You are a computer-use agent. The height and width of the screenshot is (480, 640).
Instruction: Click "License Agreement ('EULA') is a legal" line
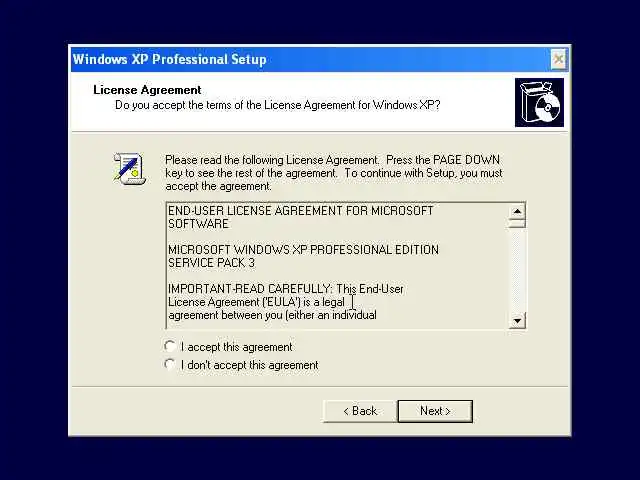pos(256,302)
